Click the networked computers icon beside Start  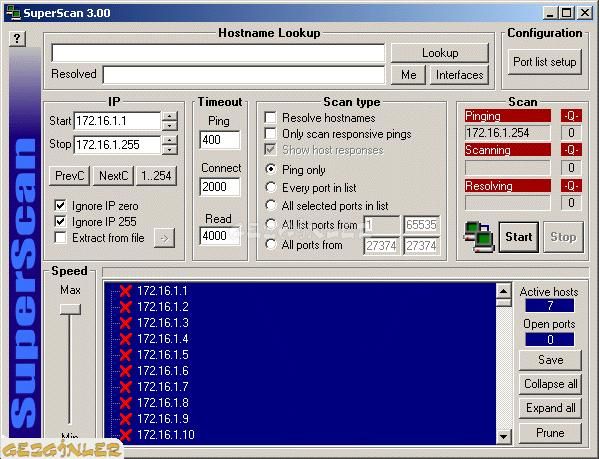click(478, 237)
